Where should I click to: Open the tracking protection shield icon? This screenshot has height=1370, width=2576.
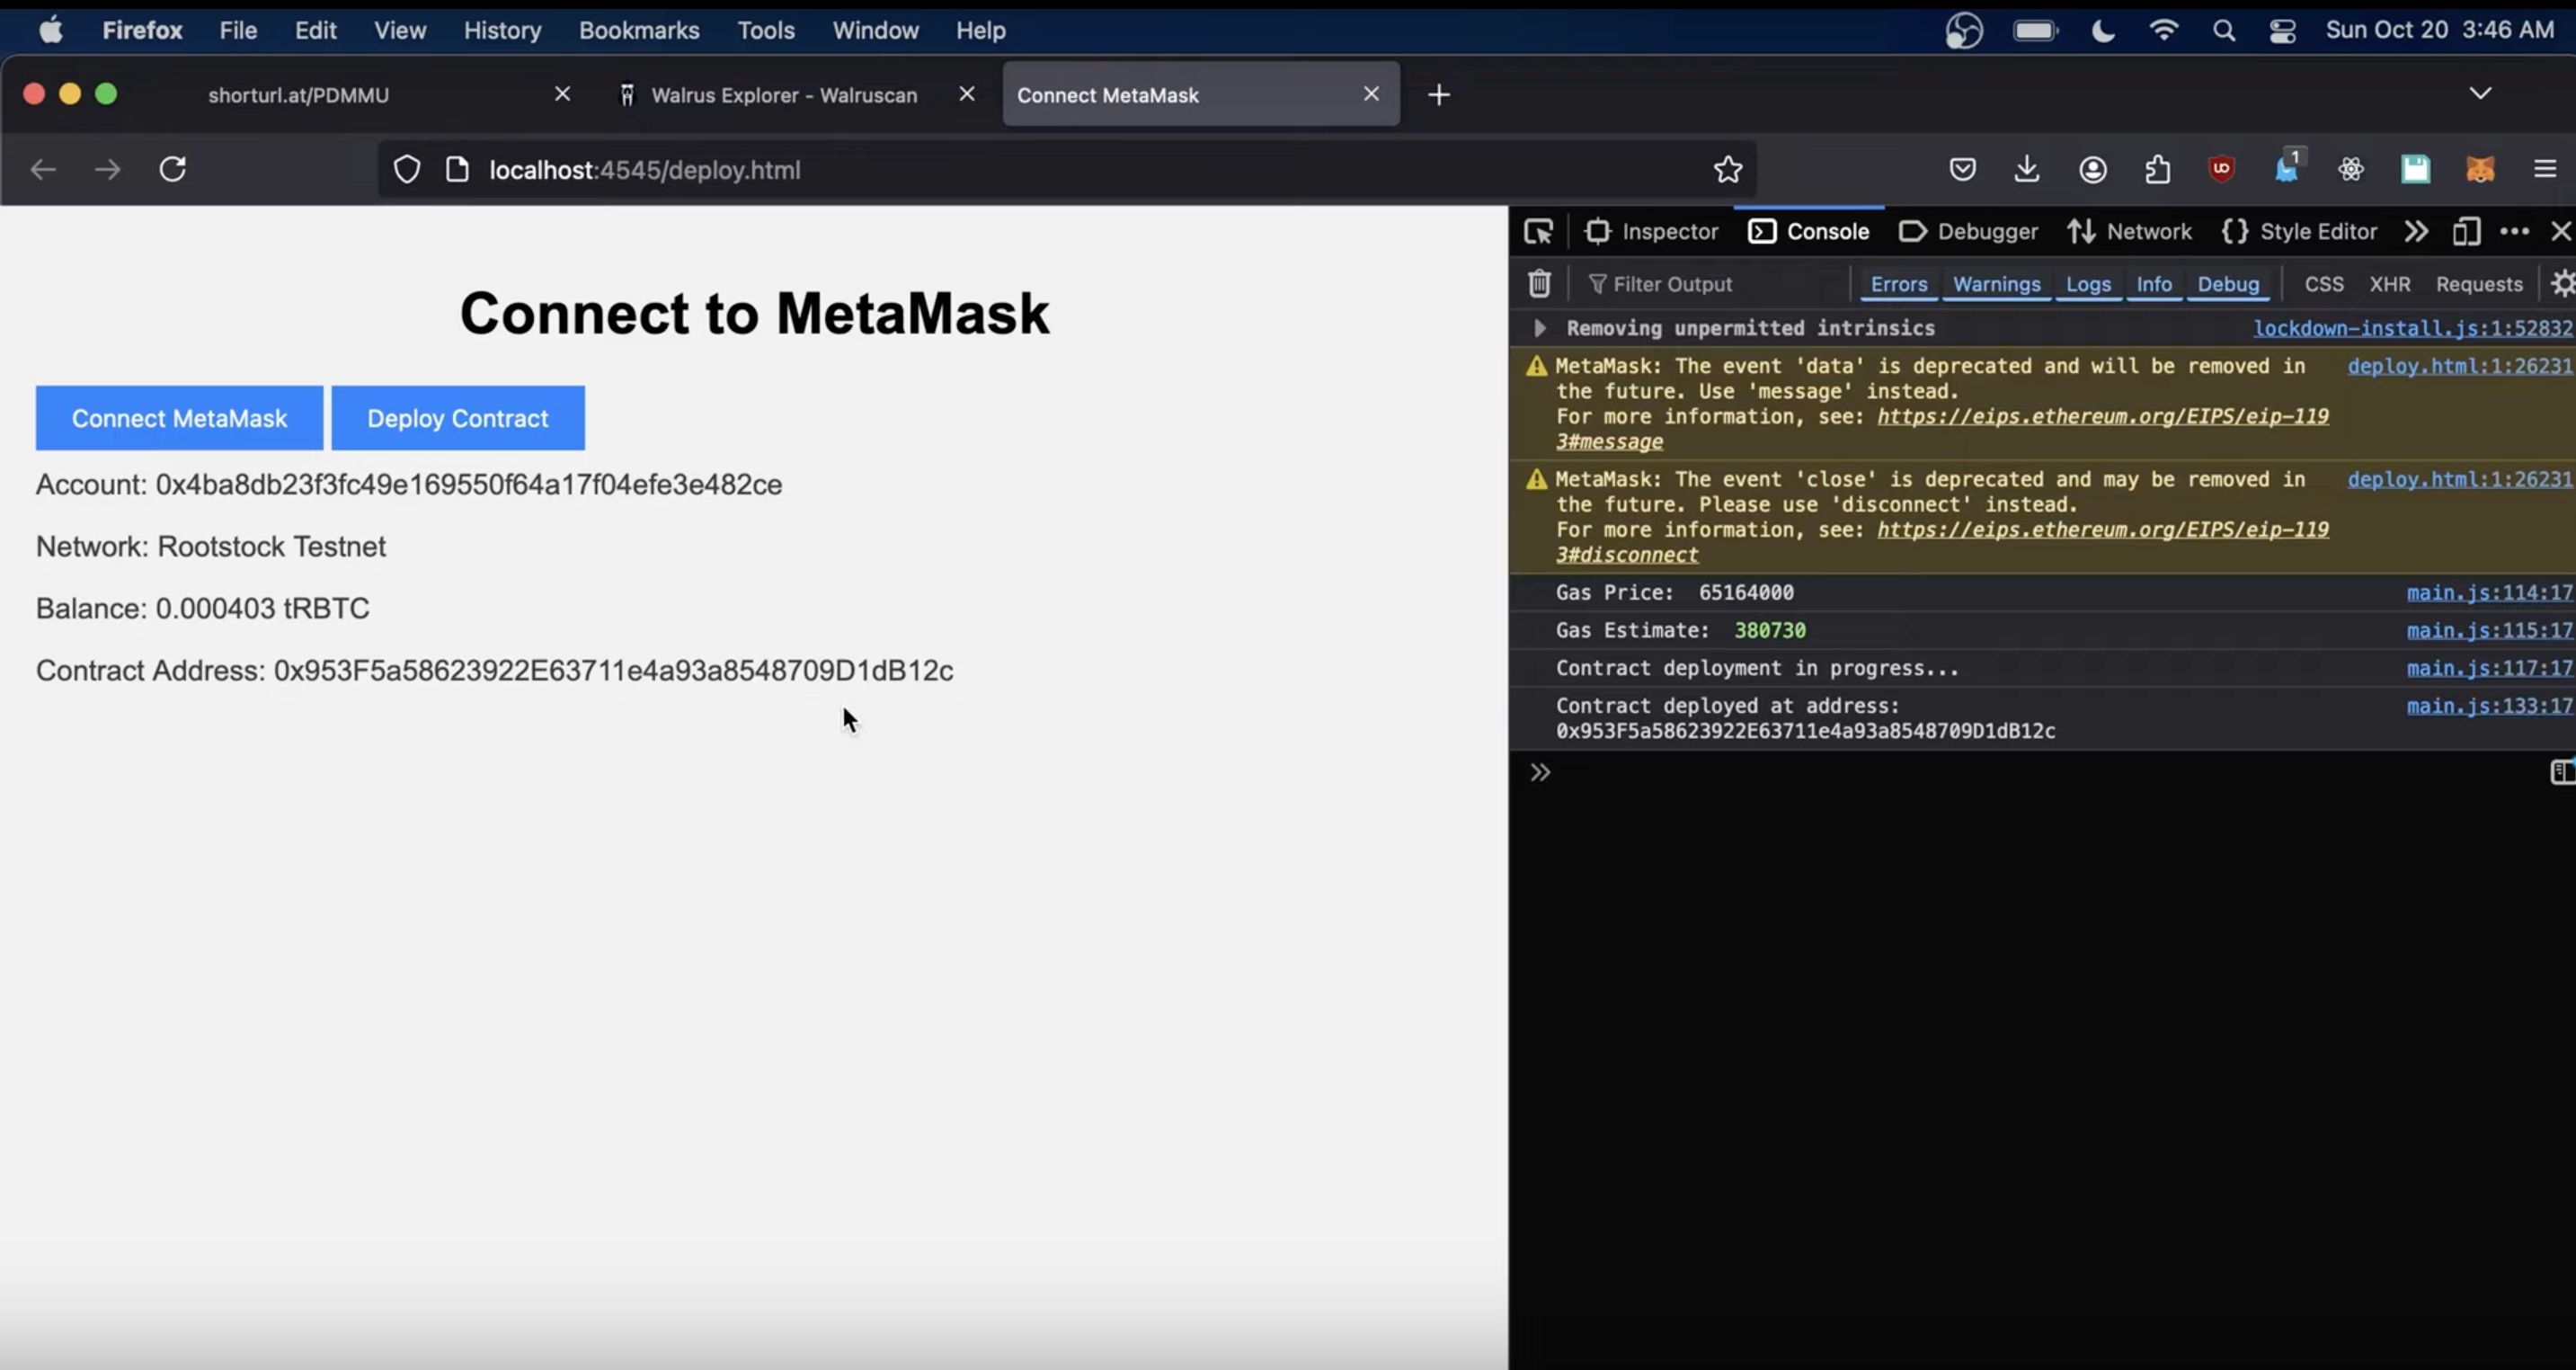(407, 170)
